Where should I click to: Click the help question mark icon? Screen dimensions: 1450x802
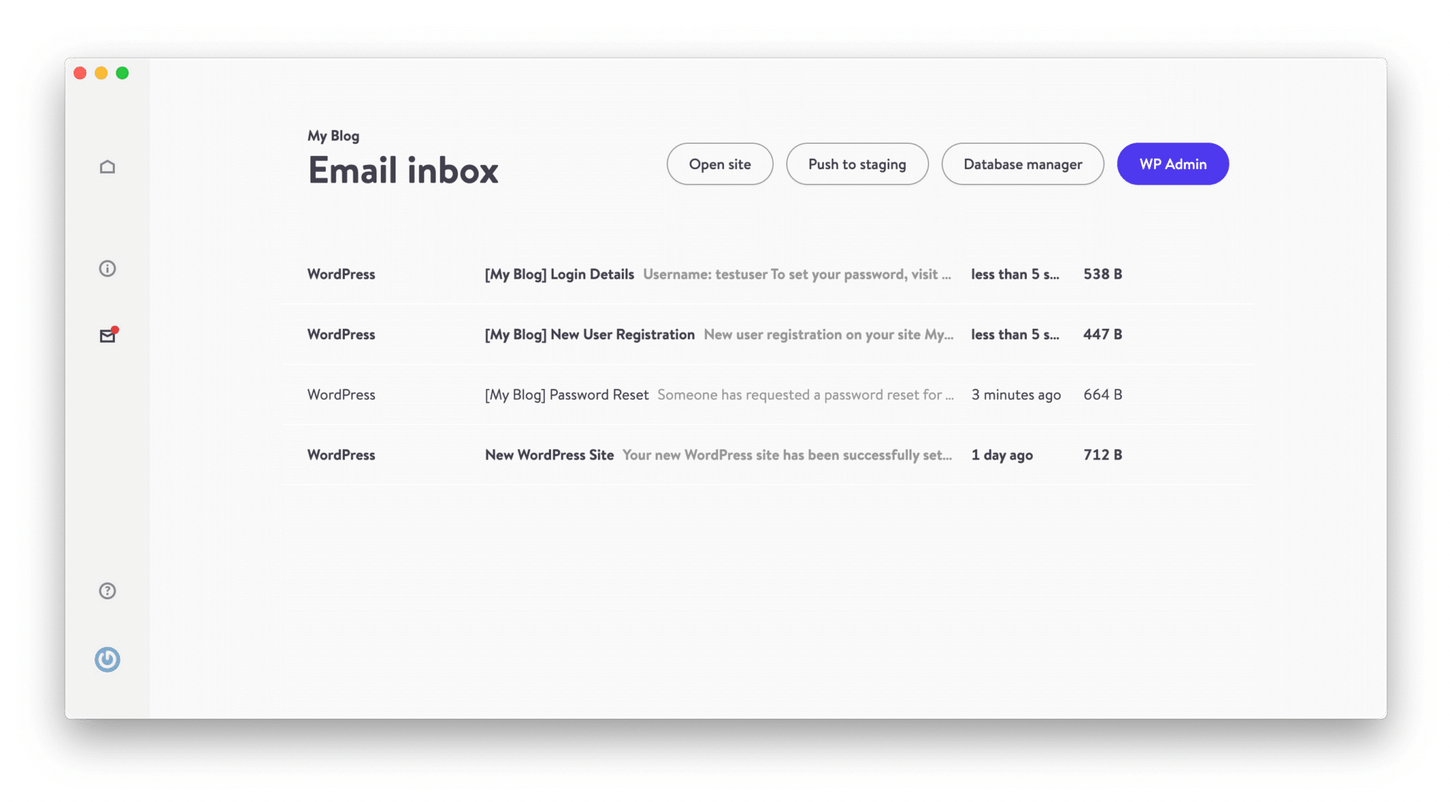point(107,591)
